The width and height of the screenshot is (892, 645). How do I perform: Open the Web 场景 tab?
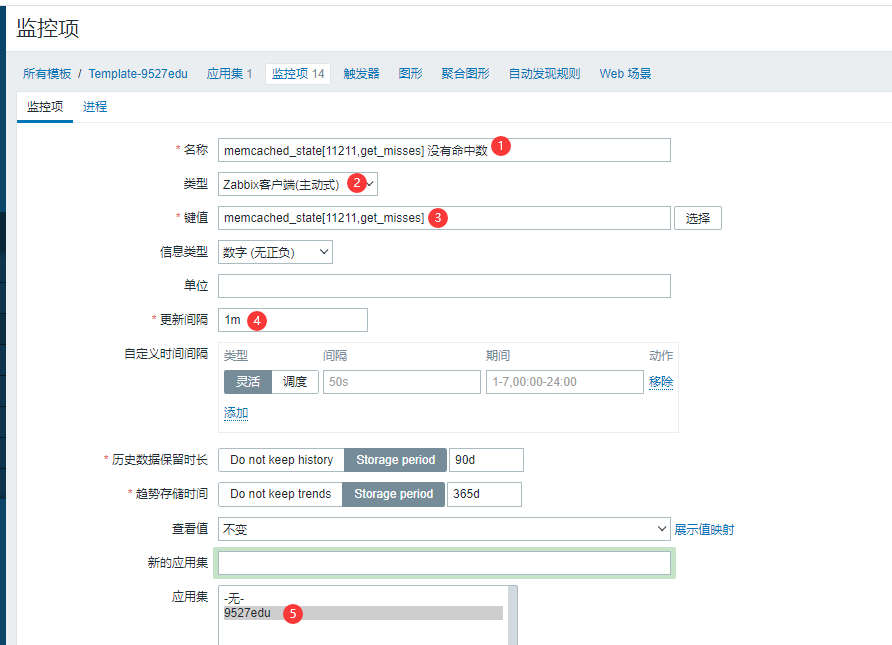pos(625,74)
